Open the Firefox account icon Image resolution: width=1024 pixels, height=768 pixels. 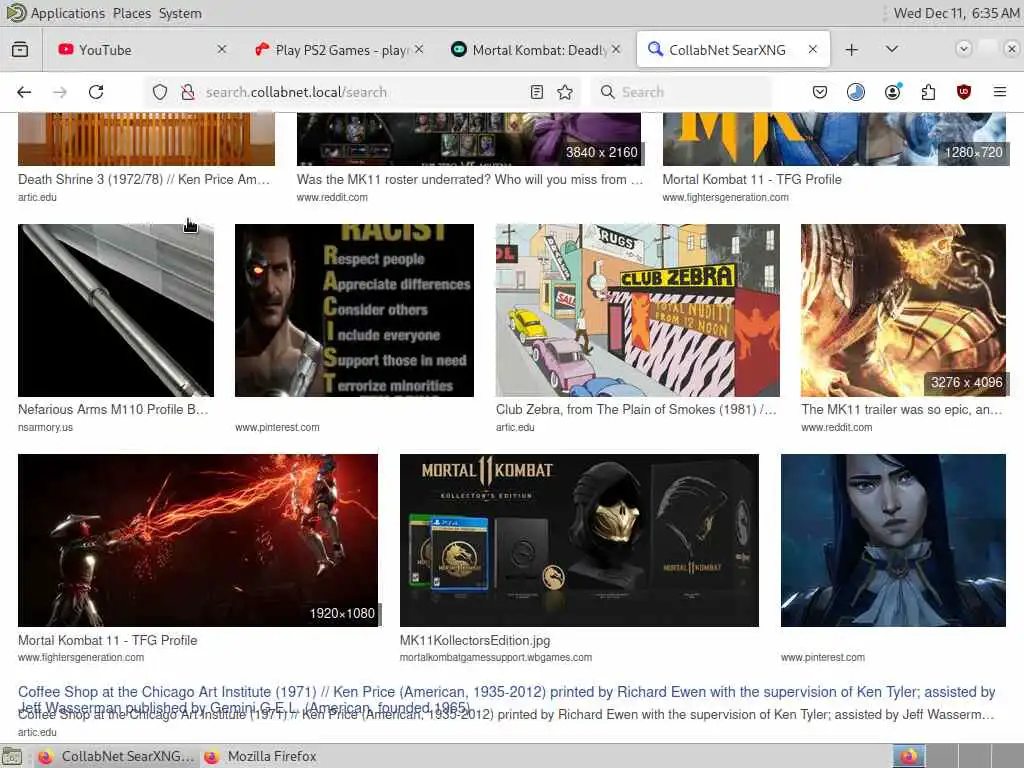(x=893, y=92)
